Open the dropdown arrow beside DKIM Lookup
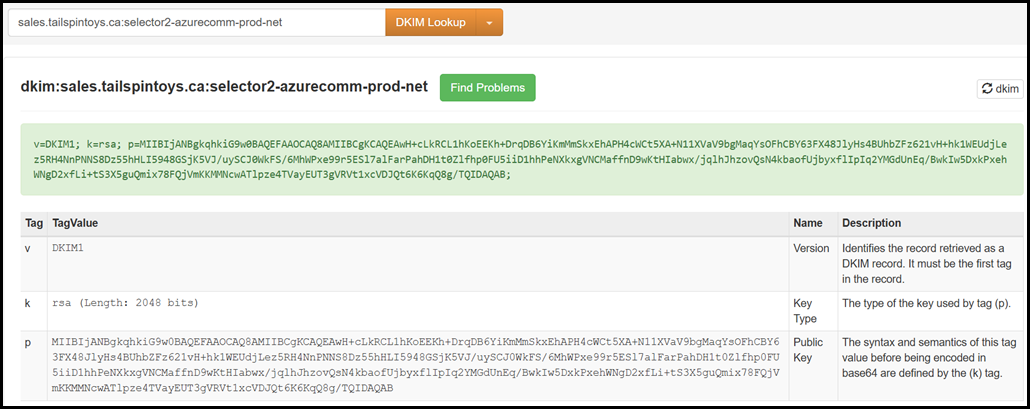The width and height of the screenshot is (1030, 409). 489,22
